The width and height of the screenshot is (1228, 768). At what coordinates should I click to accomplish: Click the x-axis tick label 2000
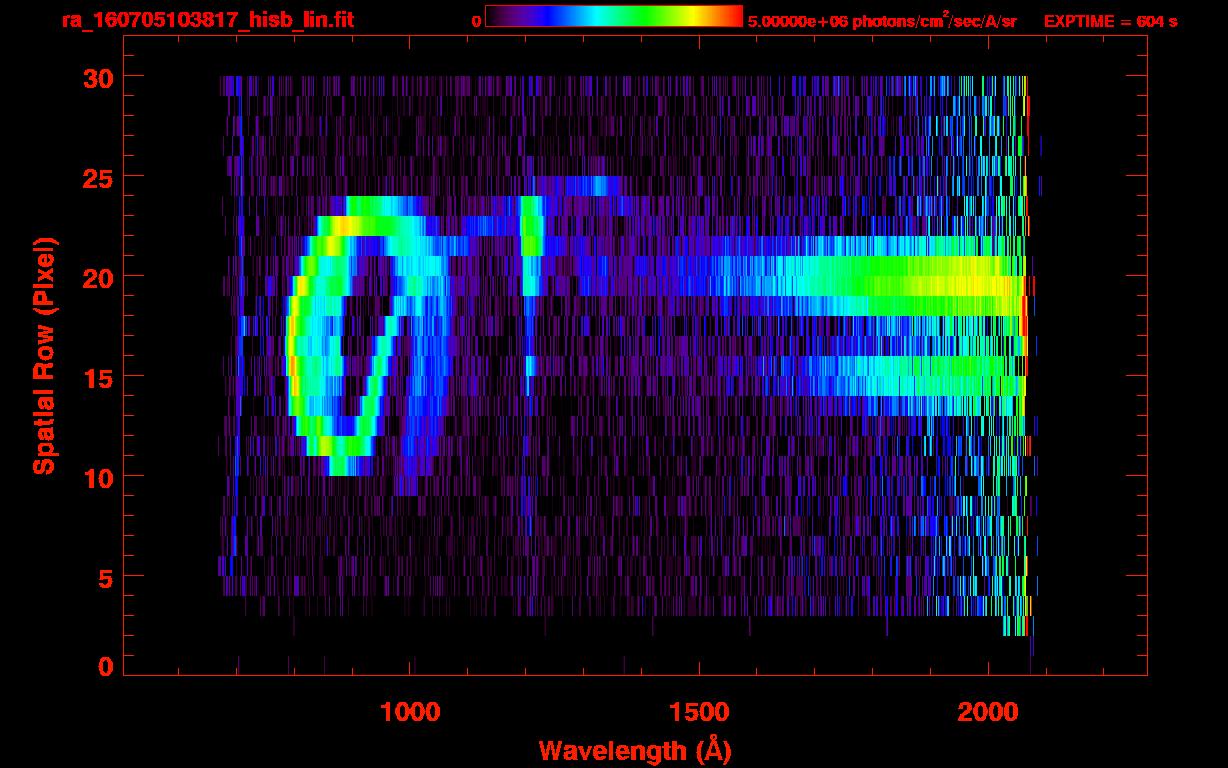coord(987,712)
